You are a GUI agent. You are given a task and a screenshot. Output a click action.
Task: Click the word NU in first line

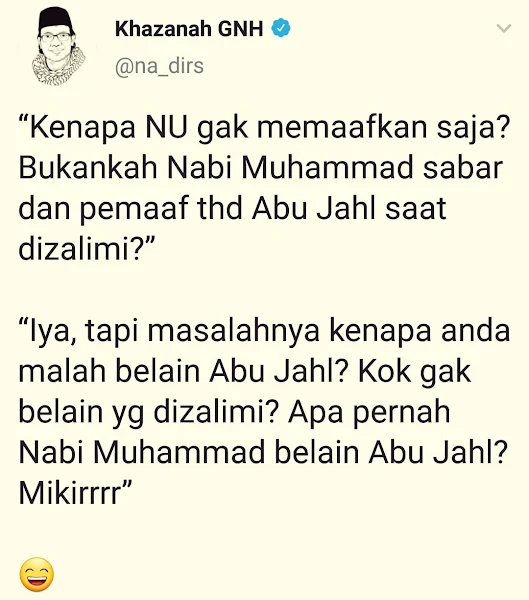click(167, 128)
